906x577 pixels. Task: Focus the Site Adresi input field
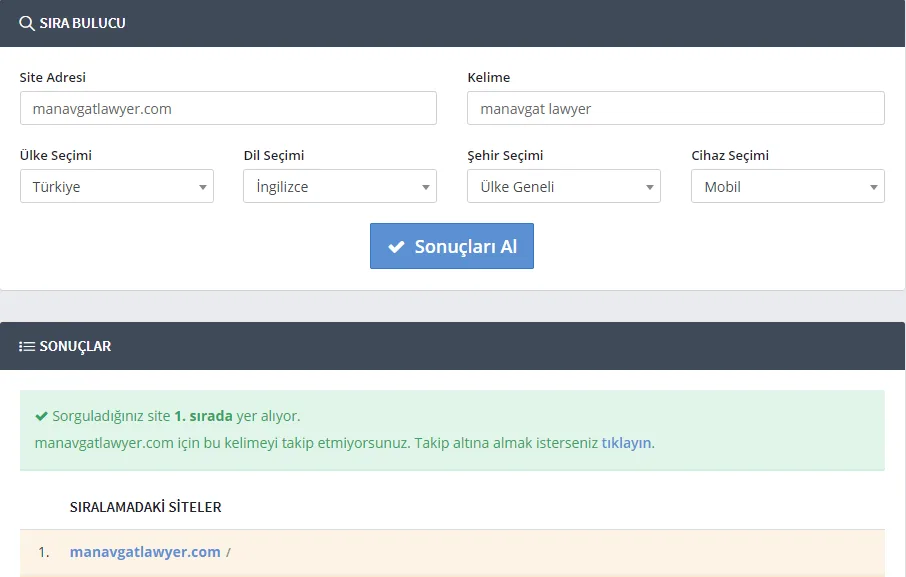228,108
